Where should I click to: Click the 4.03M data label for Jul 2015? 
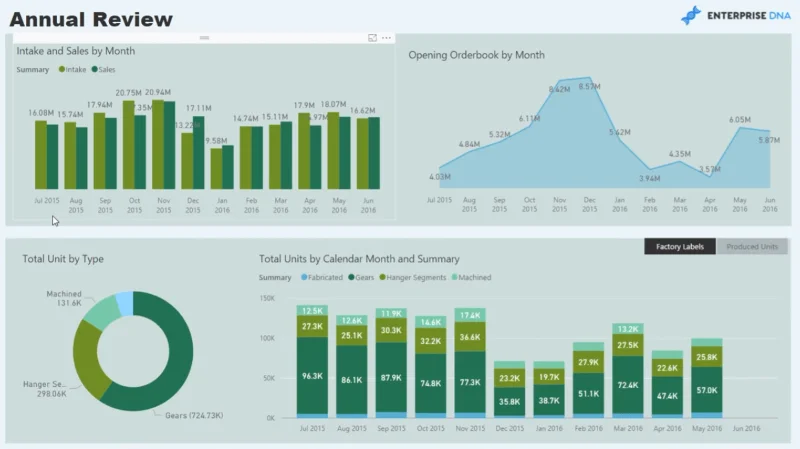coord(439,177)
